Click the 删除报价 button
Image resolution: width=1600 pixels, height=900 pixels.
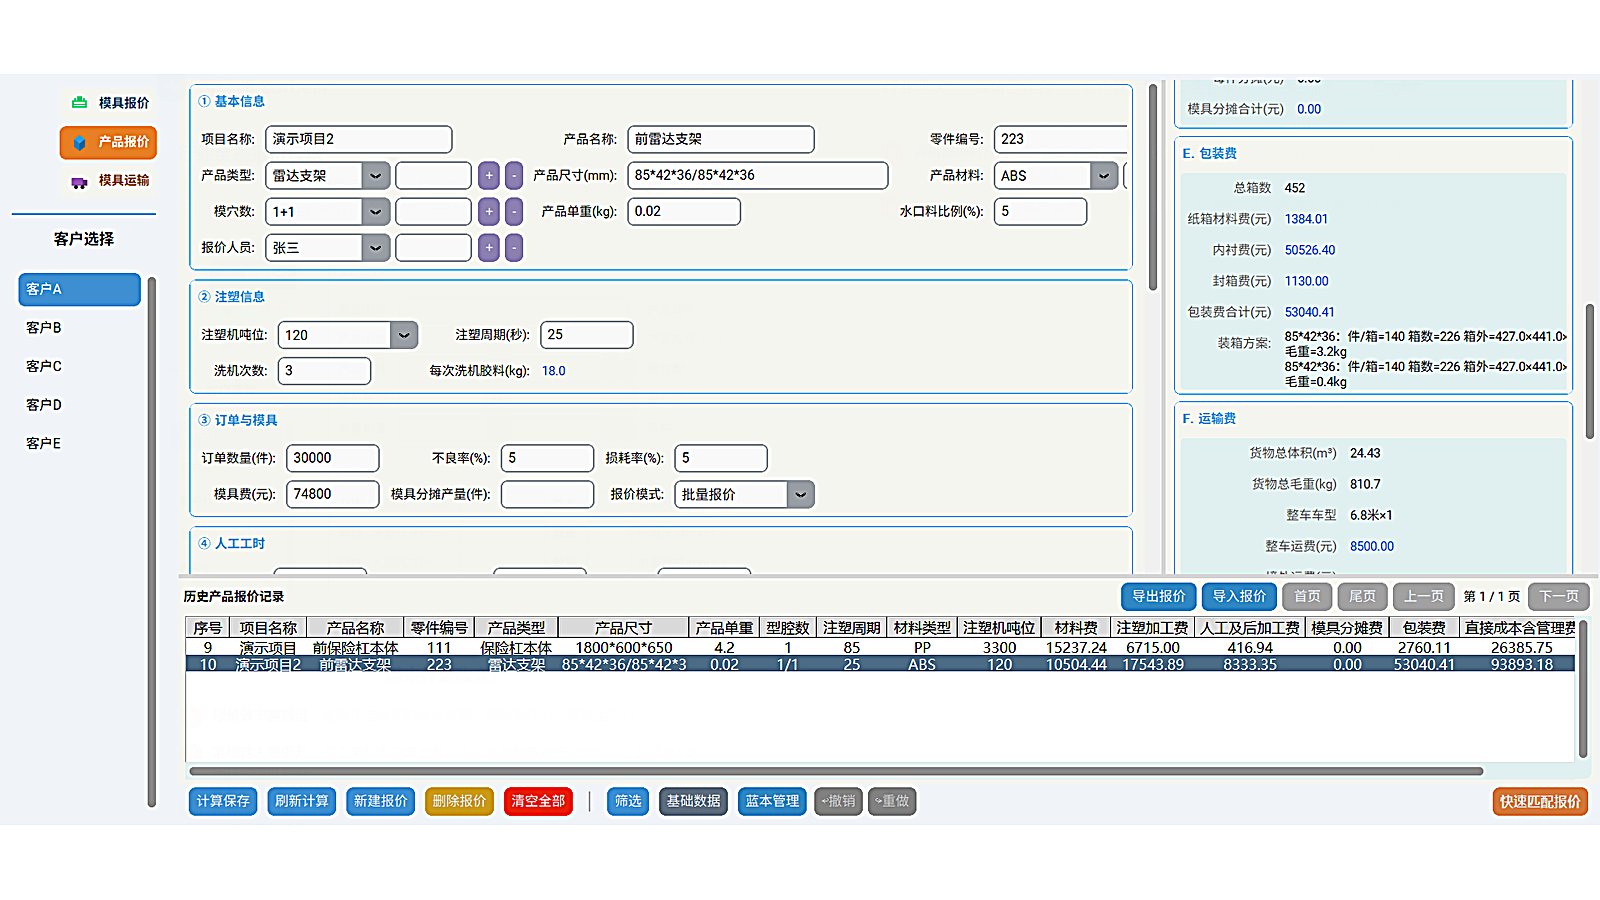[x=460, y=802]
